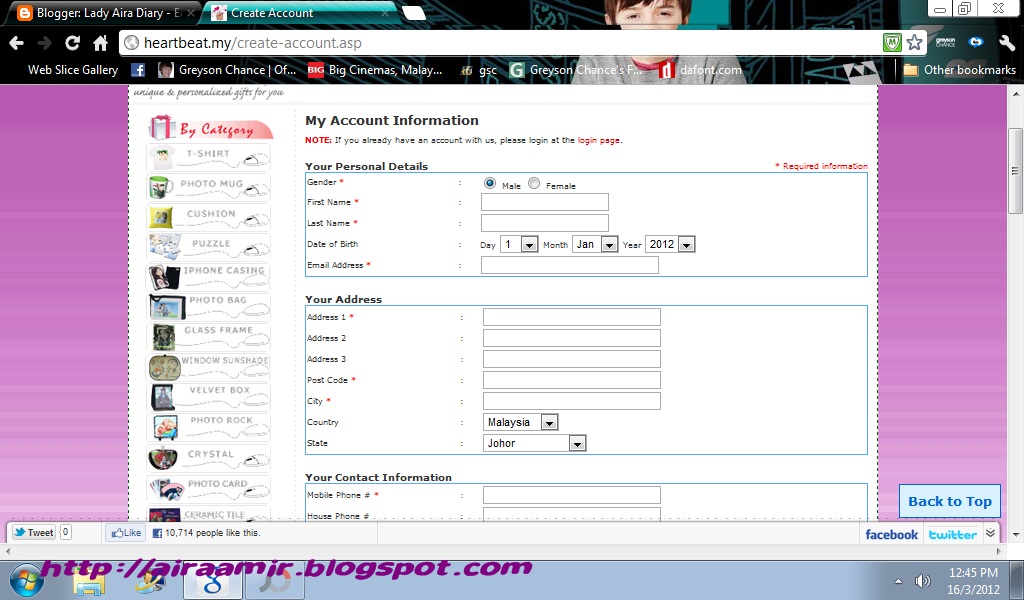Focus the Address 1 input field
The width and height of the screenshot is (1024, 600).
click(x=571, y=317)
